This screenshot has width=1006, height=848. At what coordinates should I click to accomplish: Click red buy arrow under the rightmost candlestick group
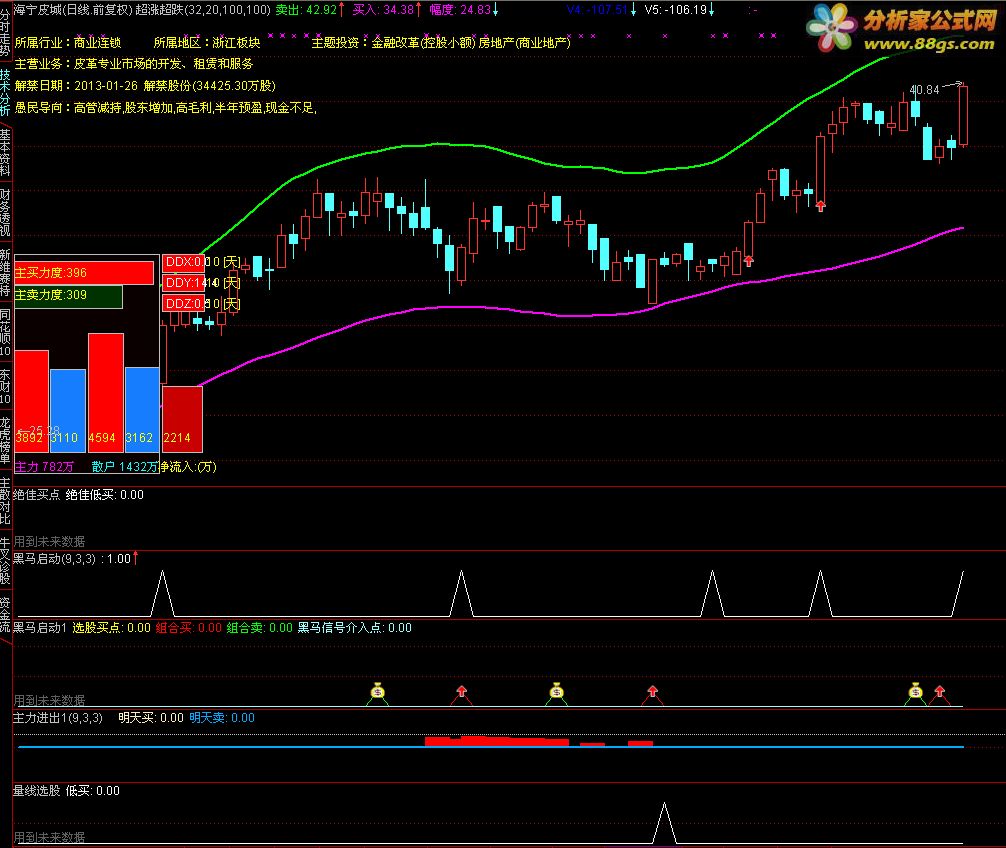pos(821,206)
